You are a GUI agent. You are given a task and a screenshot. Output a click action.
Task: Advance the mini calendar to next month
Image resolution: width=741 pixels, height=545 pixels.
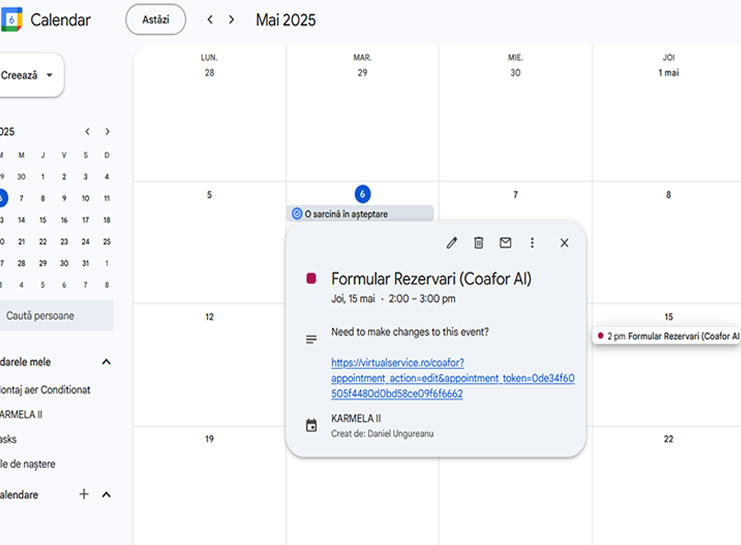(x=107, y=131)
